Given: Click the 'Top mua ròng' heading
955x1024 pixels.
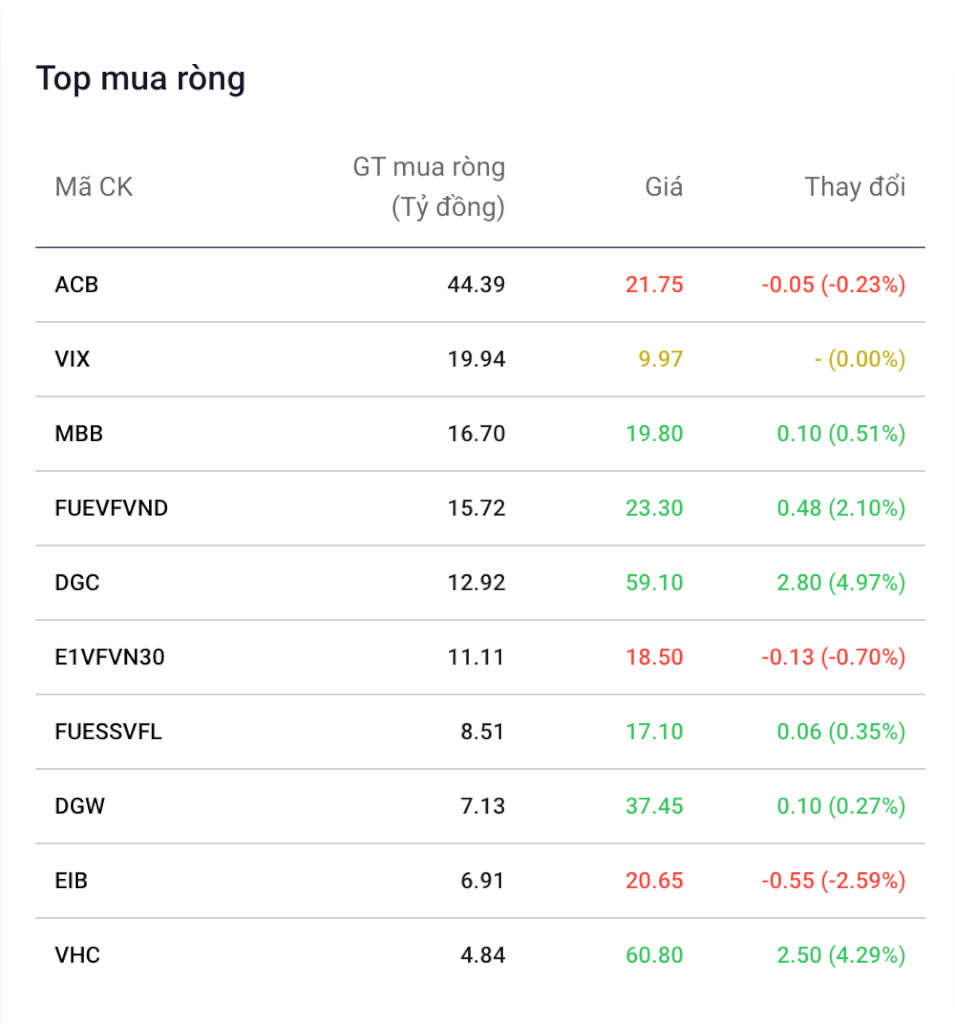Looking at the screenshot, I should pos(141,78).
